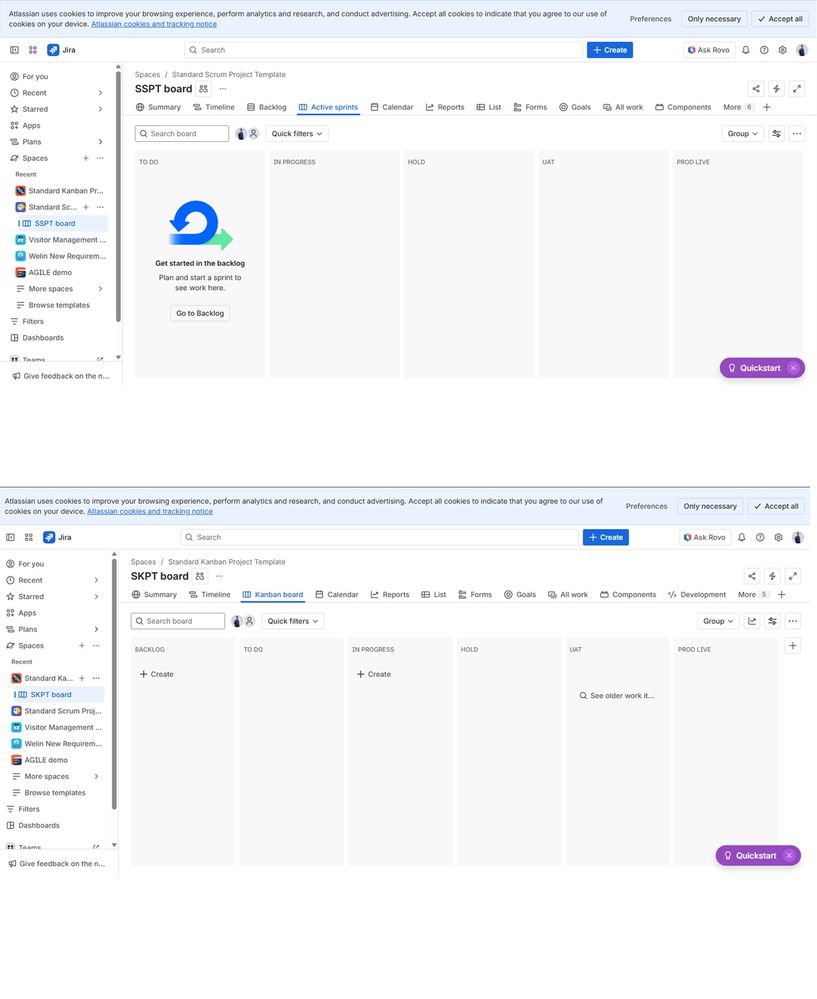
Task: Open Group dropdown on SSPT board
Action: pyautogui.click(x=742, y=134)
